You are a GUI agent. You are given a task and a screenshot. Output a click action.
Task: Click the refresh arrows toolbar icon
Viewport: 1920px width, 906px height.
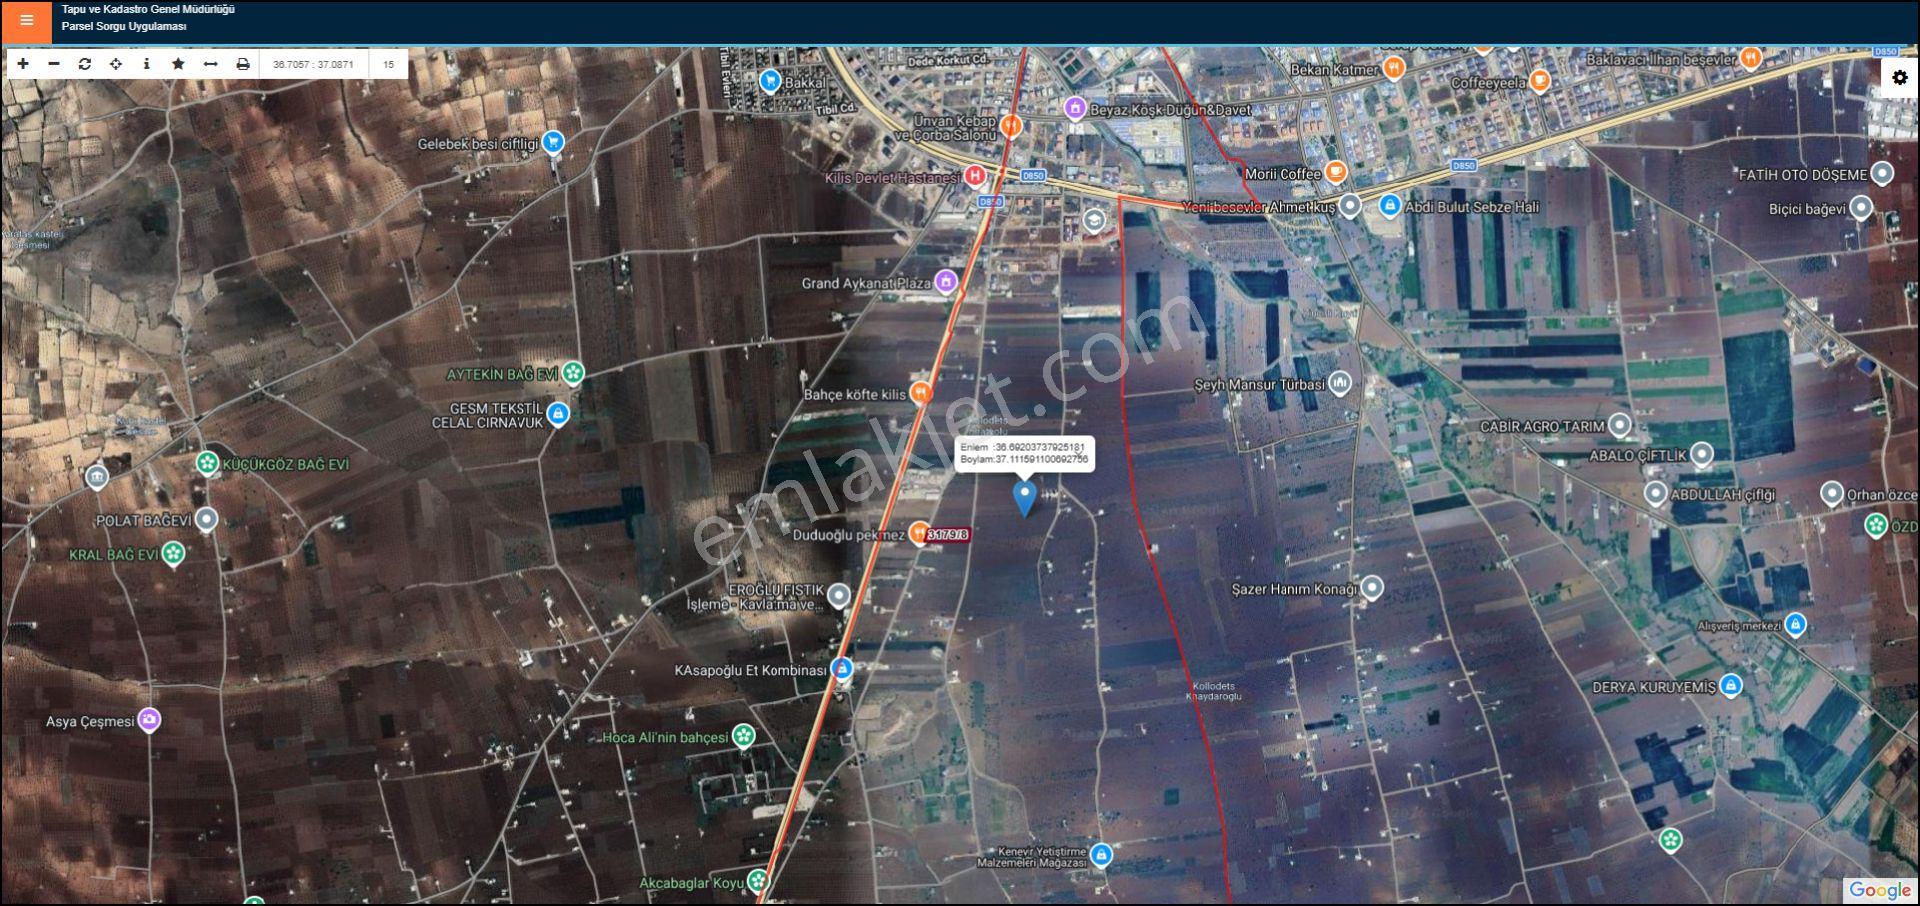85,64
